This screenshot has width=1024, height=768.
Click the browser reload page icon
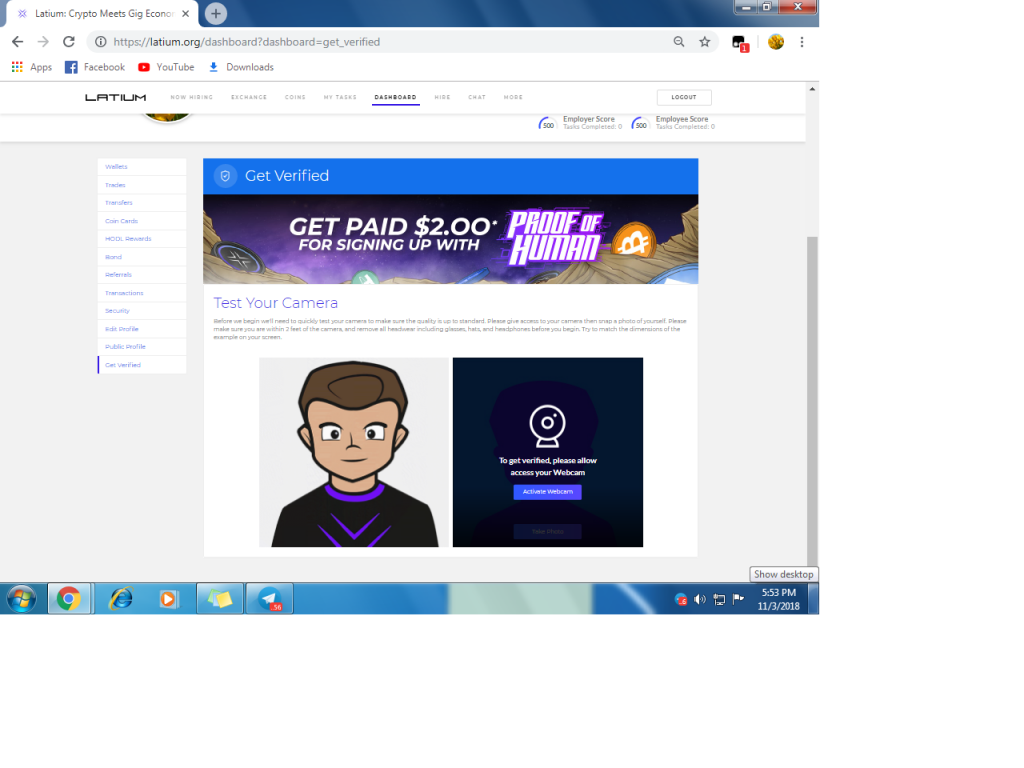pos(69,42)
